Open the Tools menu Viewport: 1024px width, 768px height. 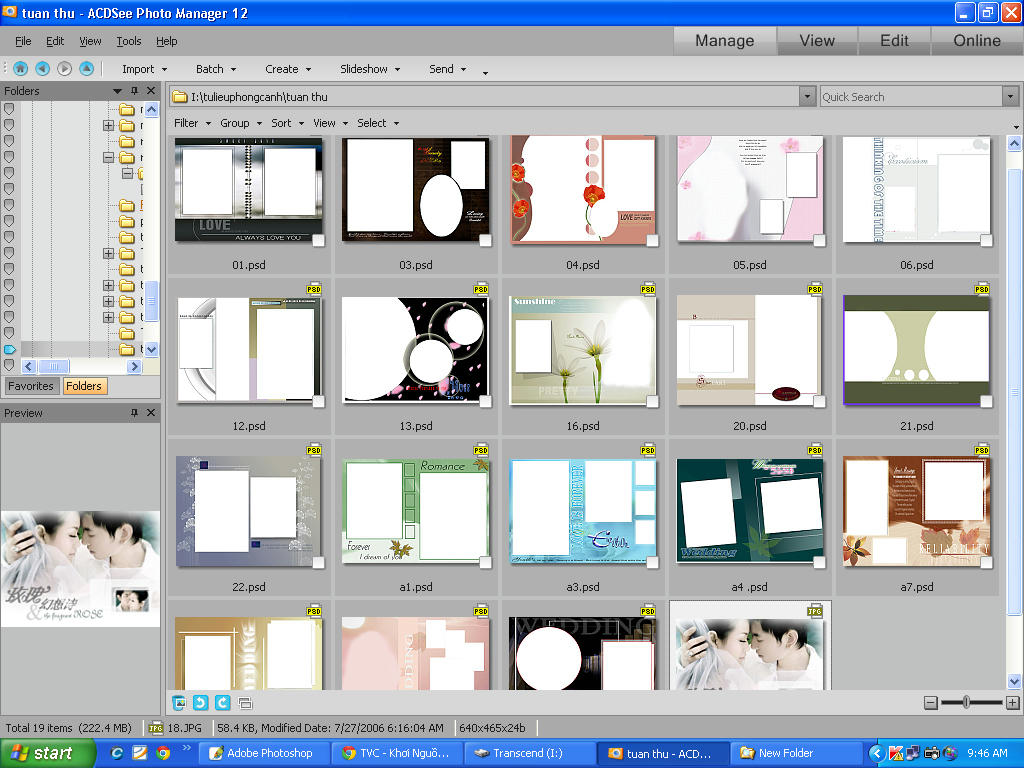[129, 41]
